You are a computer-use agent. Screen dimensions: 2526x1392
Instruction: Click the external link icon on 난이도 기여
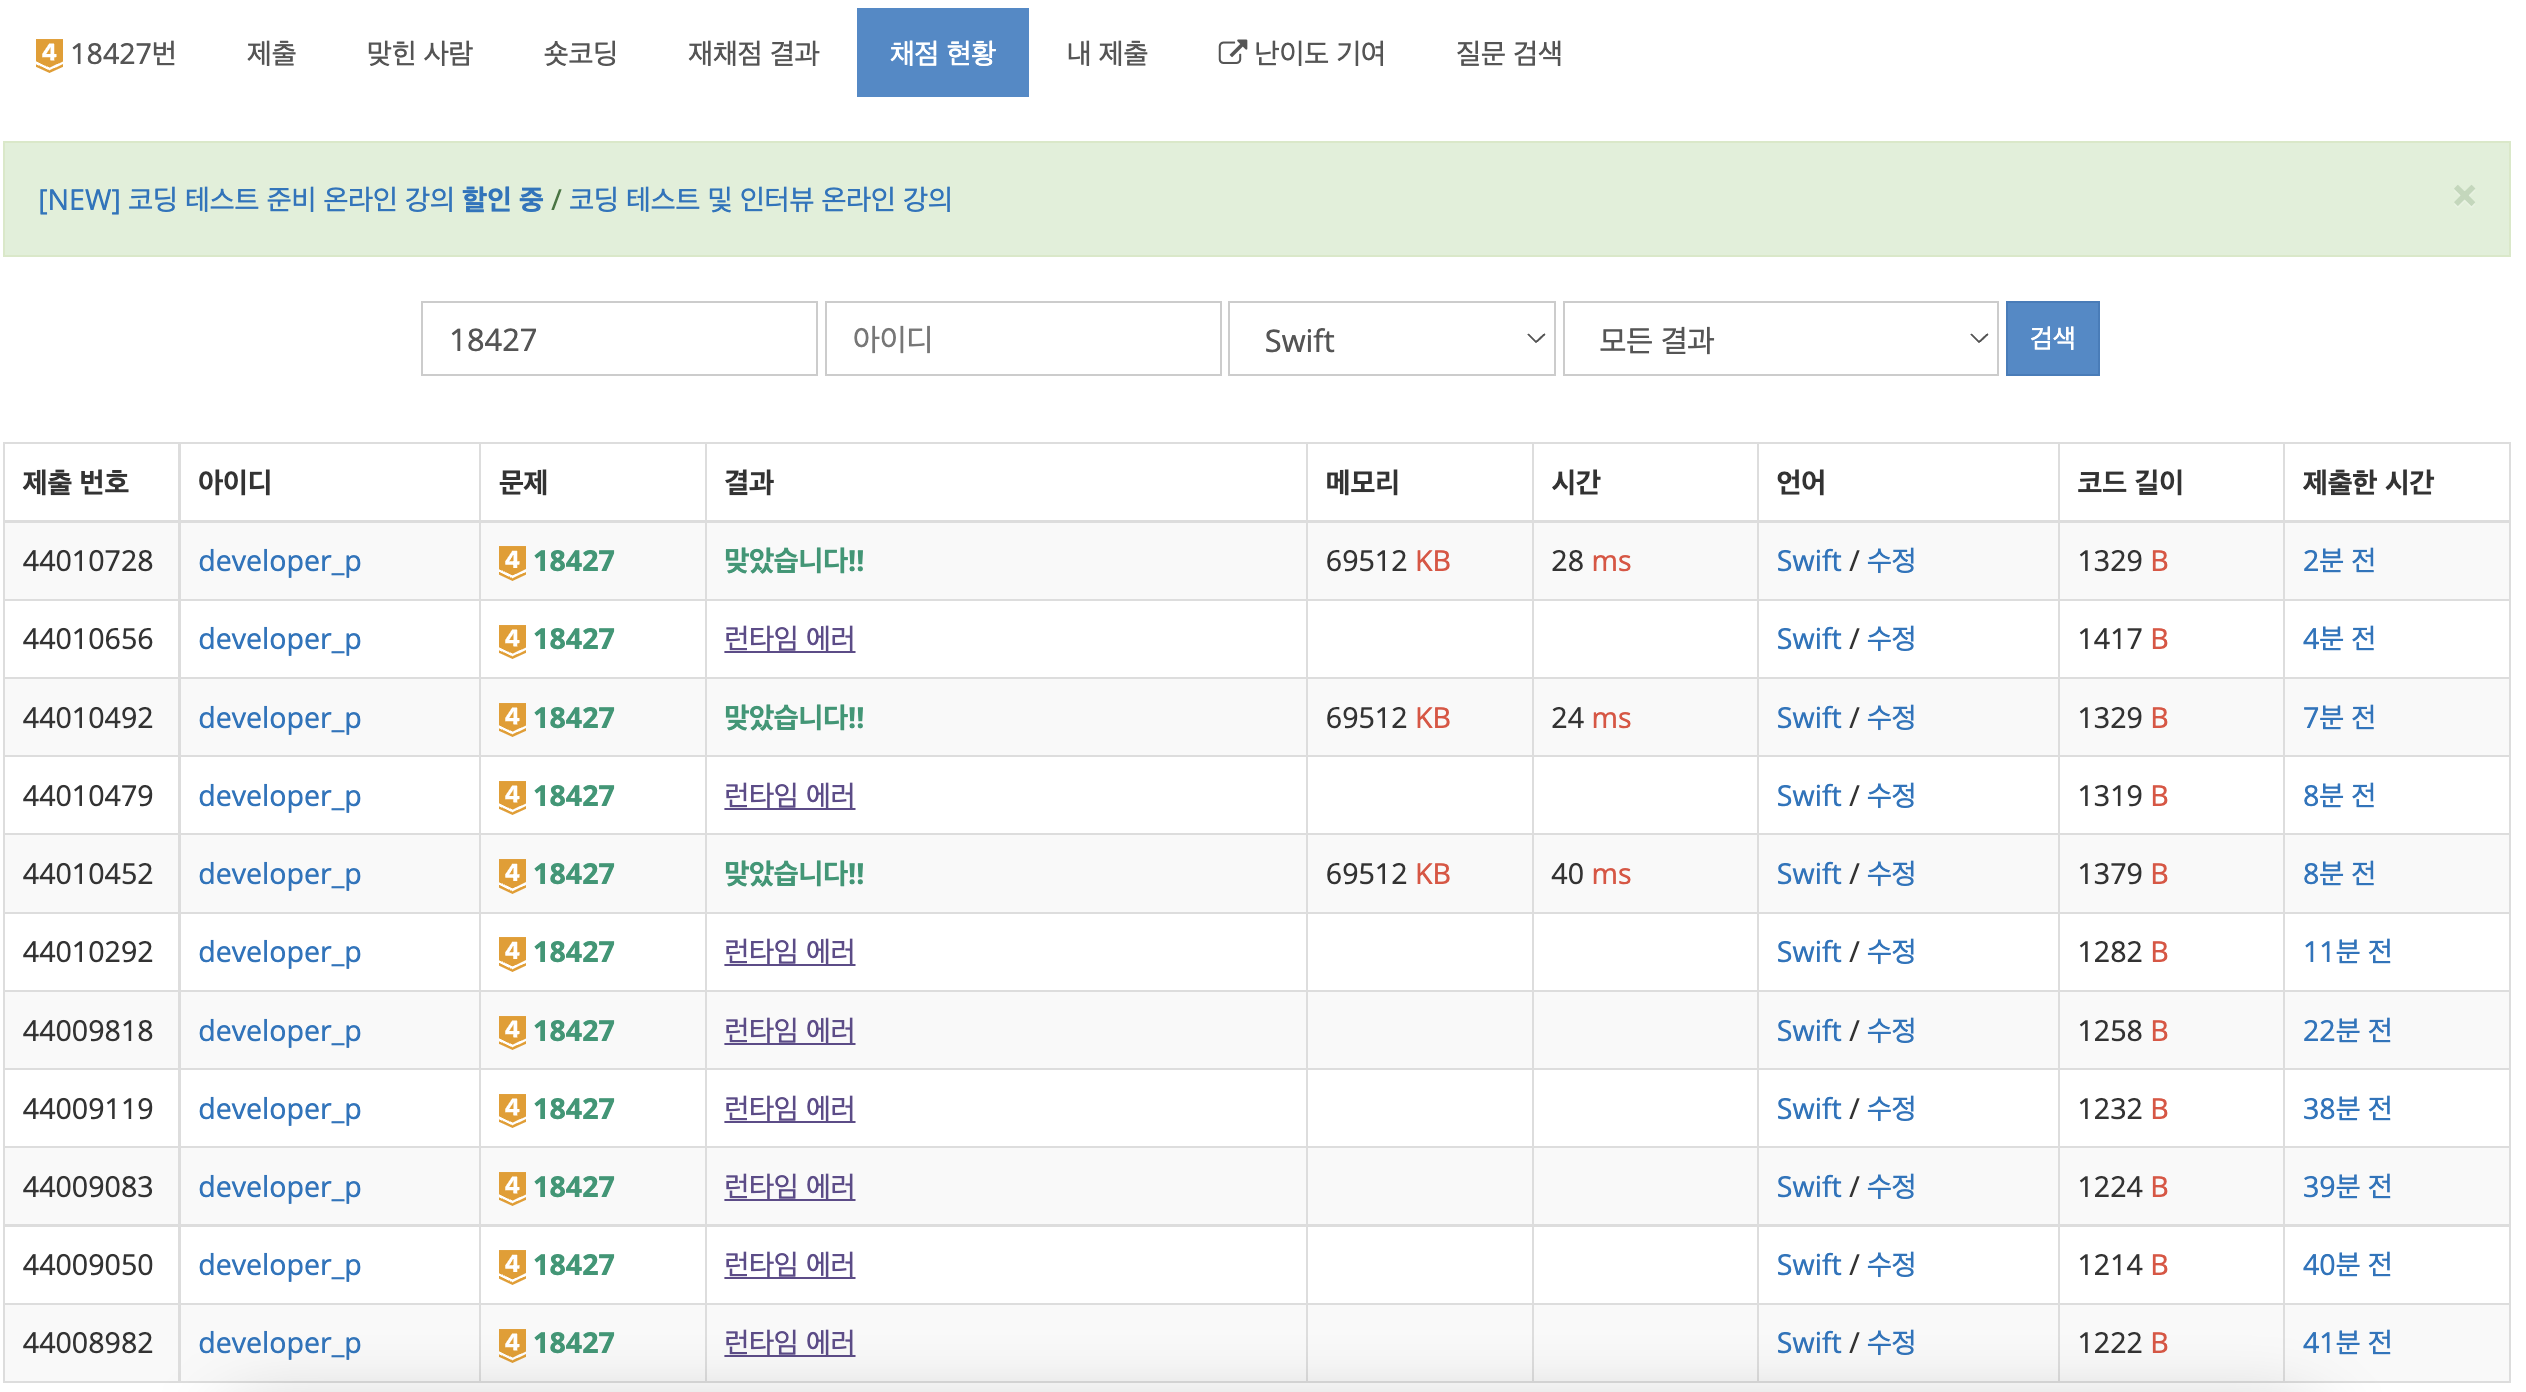pyautogui.click(x=1231, y=52)
